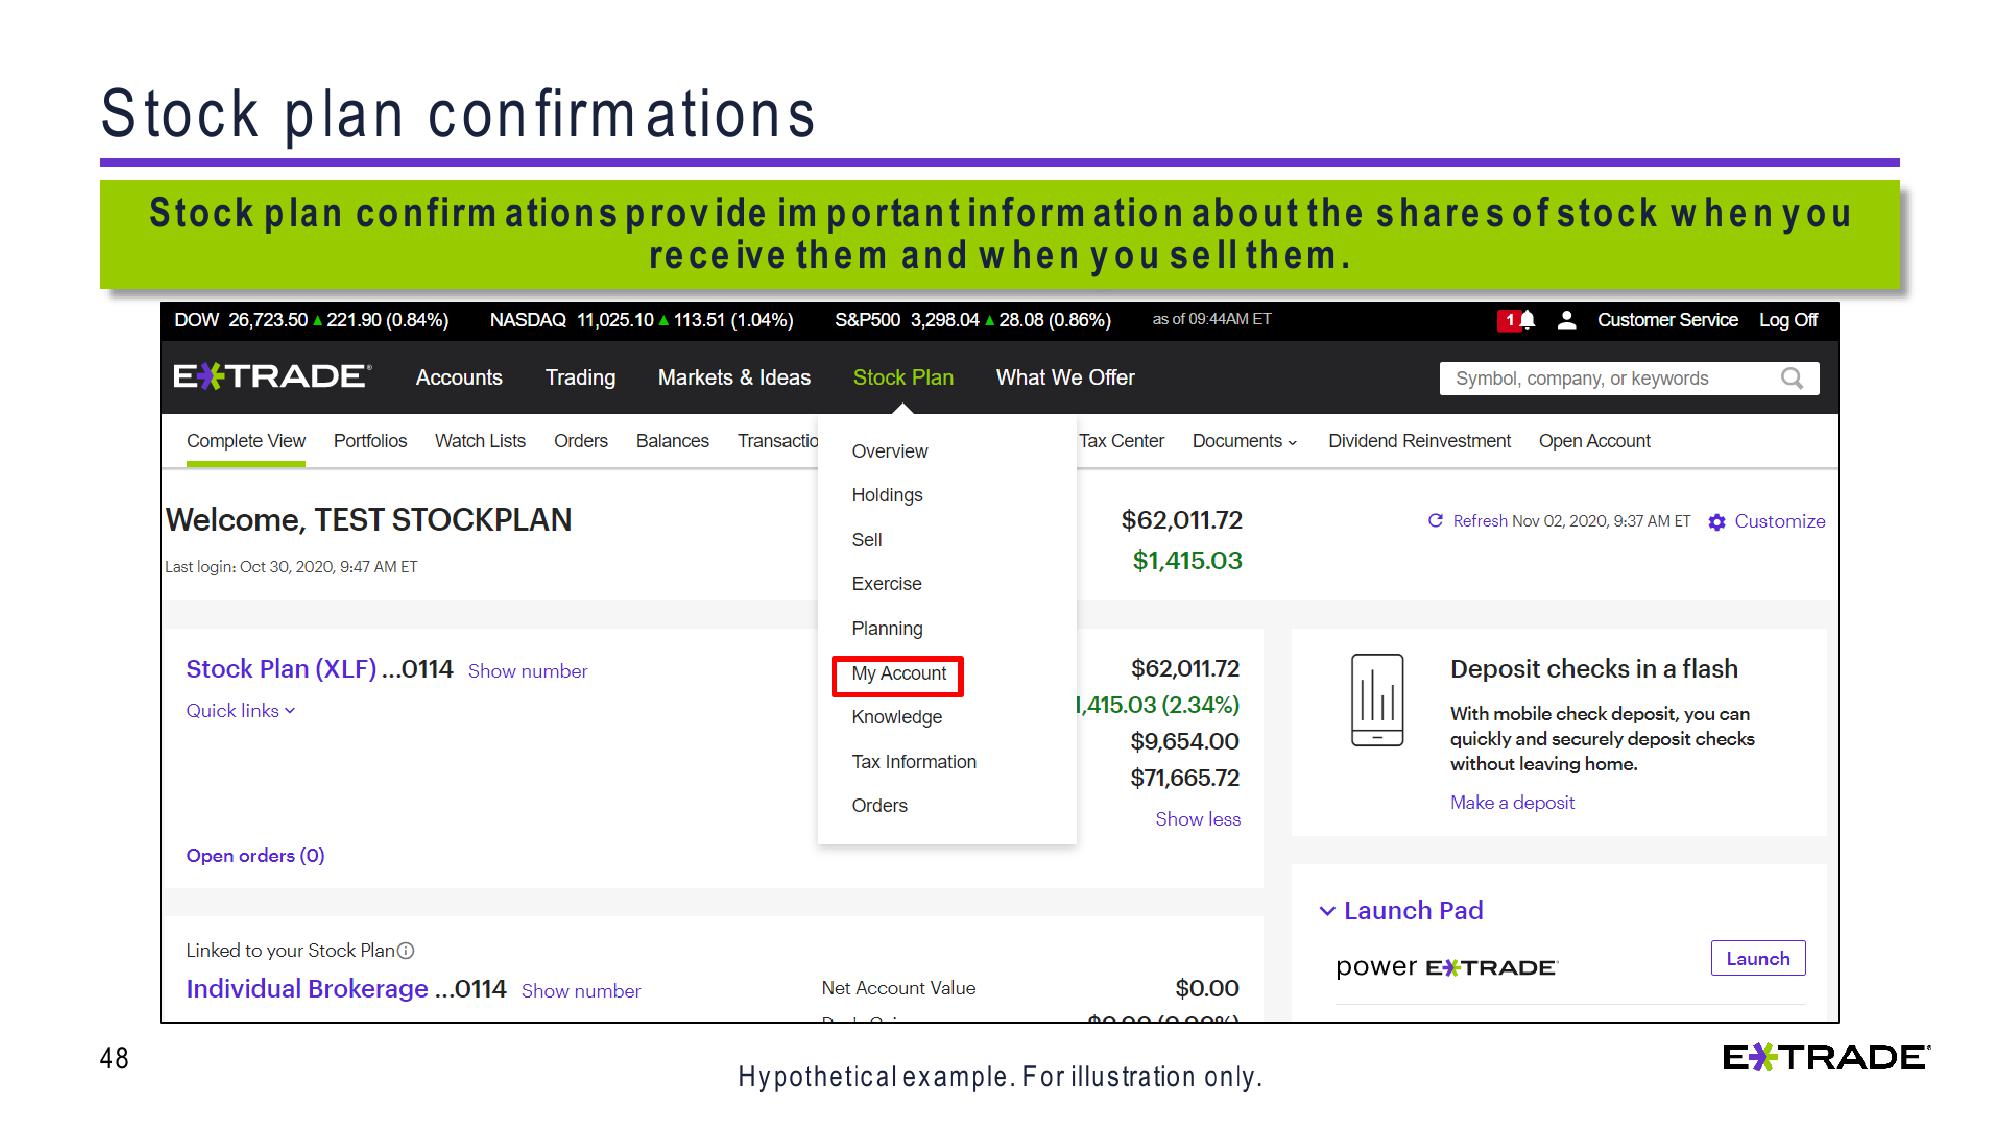Open the Open Account tab
The width and height of the screenshot is (2000, 1124).
1594,441
